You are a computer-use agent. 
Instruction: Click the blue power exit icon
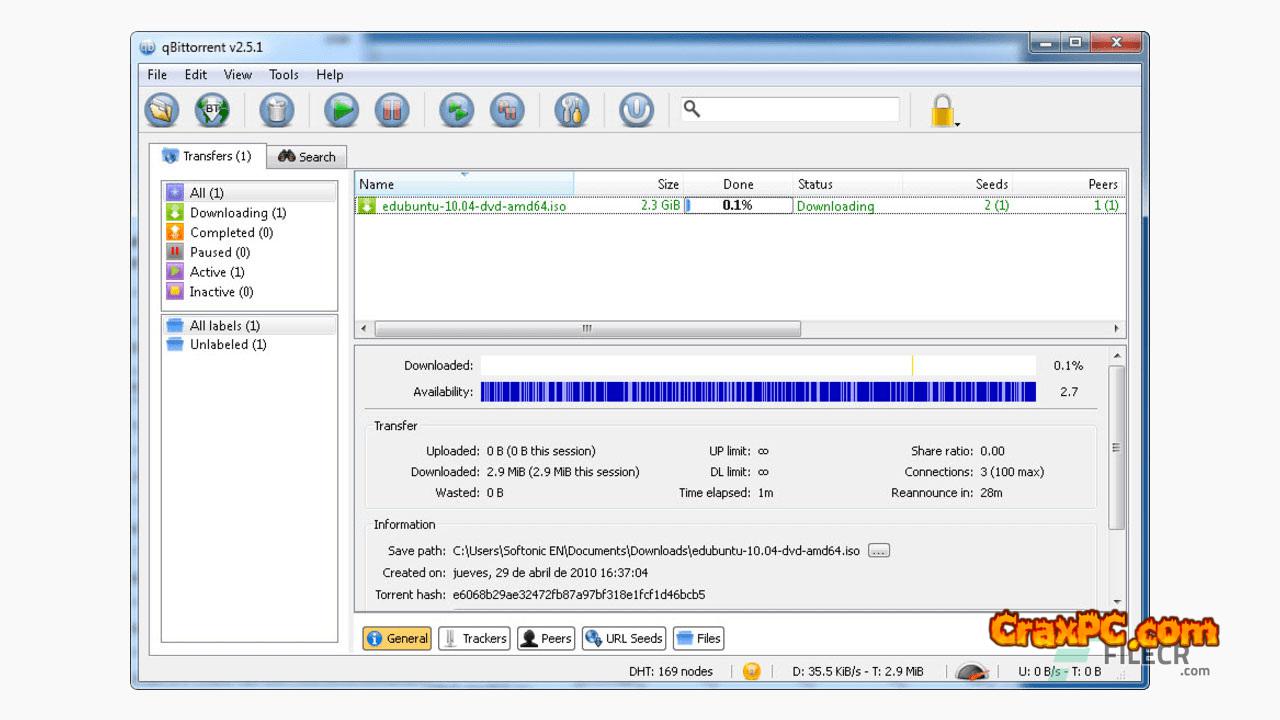(636, 110)
